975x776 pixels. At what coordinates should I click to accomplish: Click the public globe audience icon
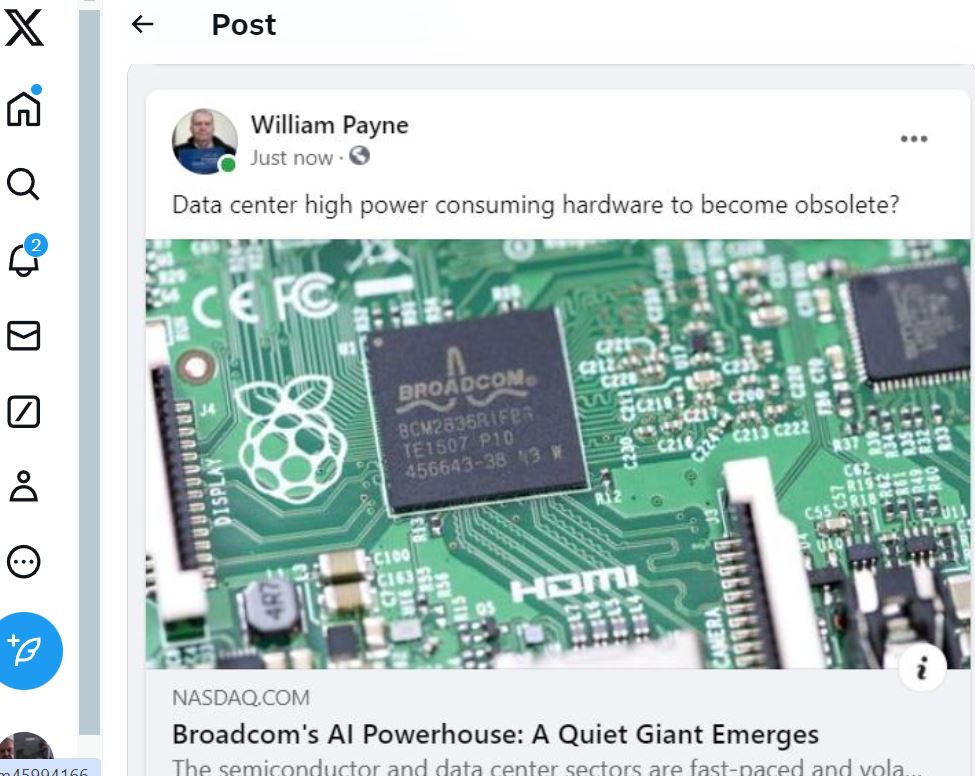tap(359, 155)
